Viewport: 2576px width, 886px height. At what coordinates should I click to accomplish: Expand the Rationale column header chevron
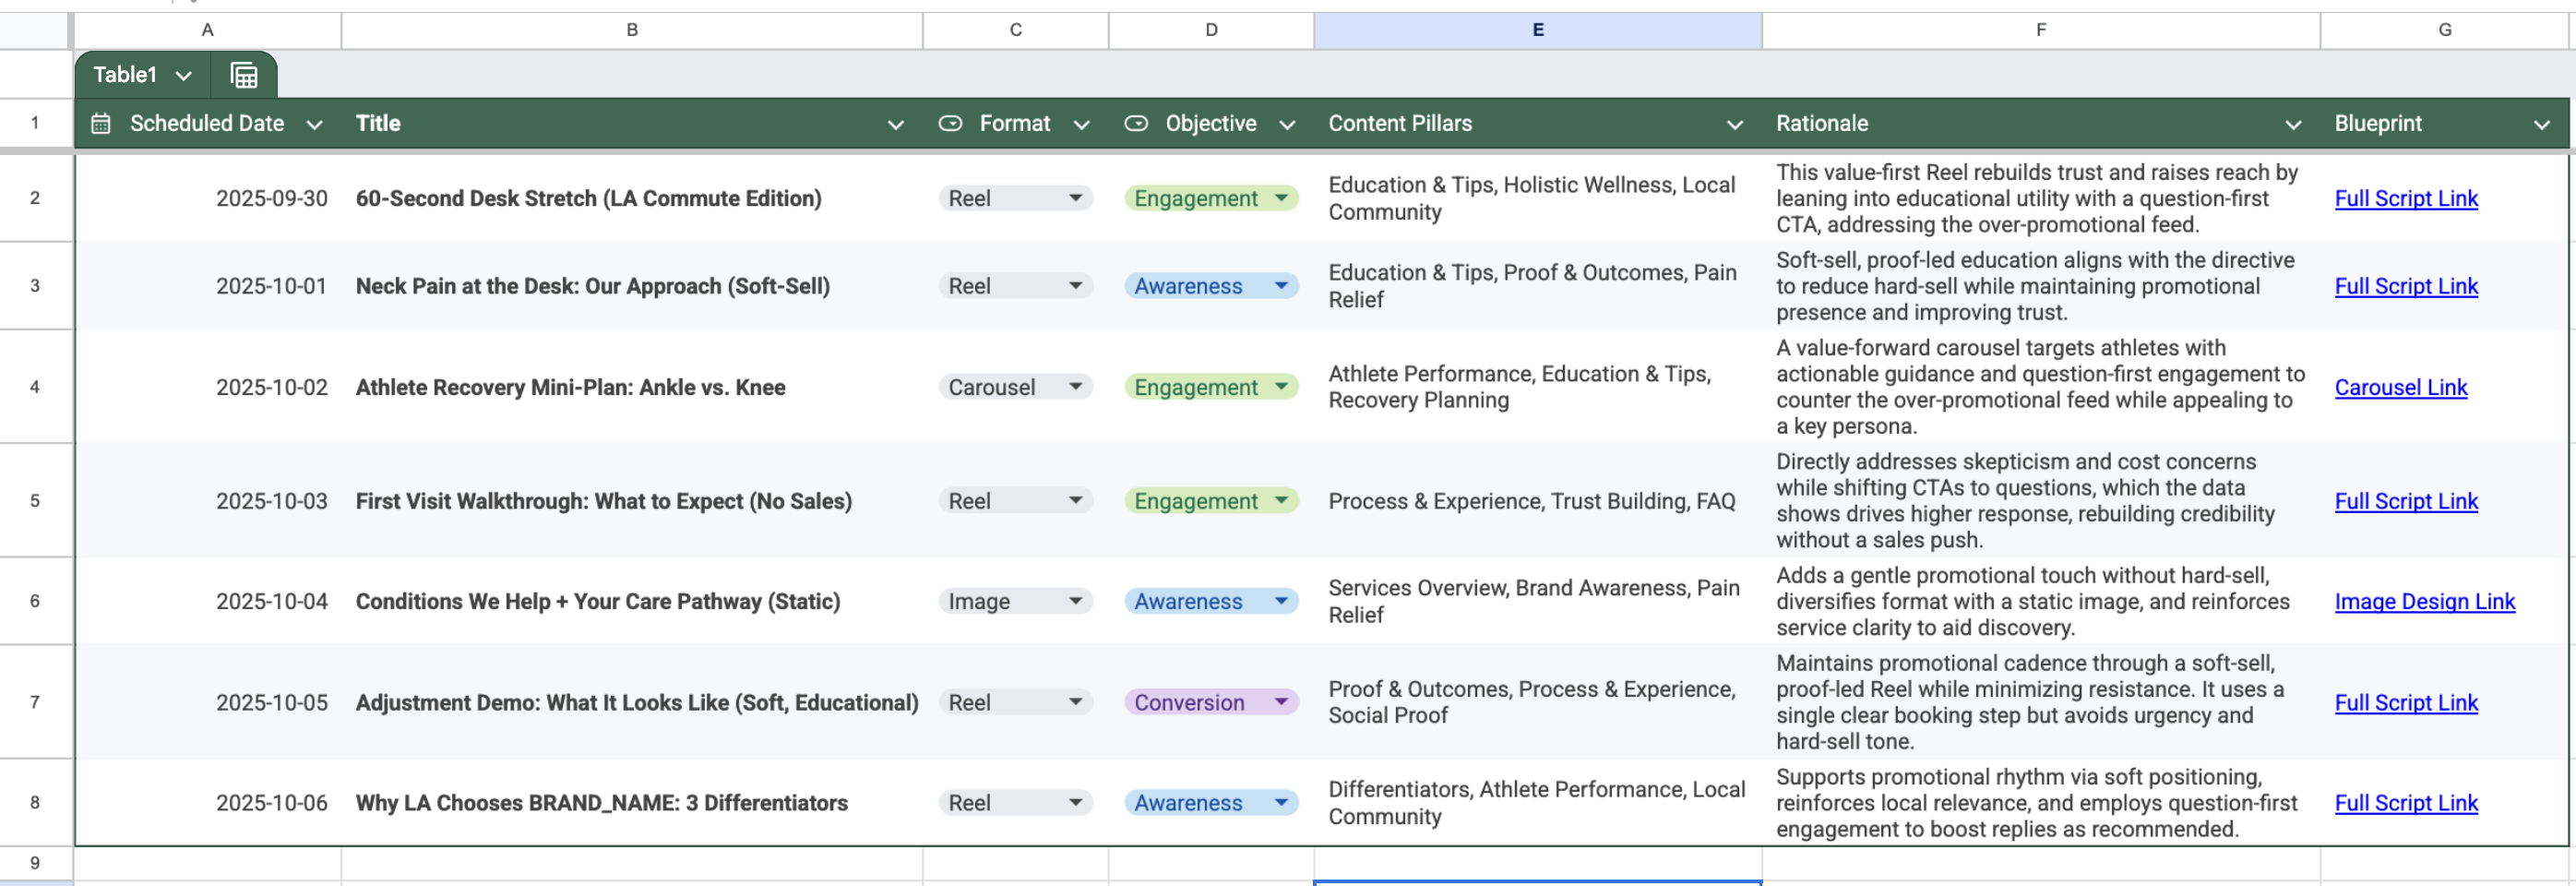(x=2293, y=125)
